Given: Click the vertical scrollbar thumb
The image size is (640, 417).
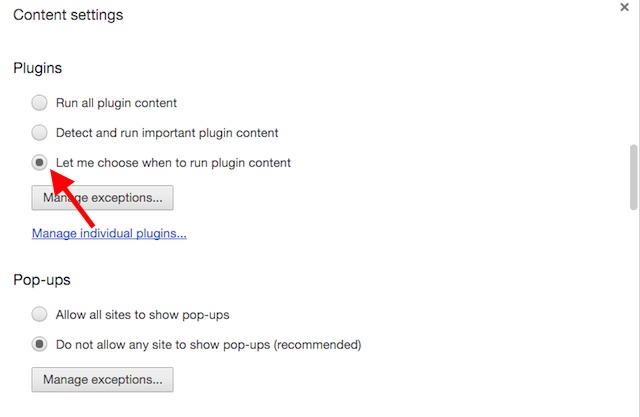Looking at the screenshot, I should tap(633, 177).
